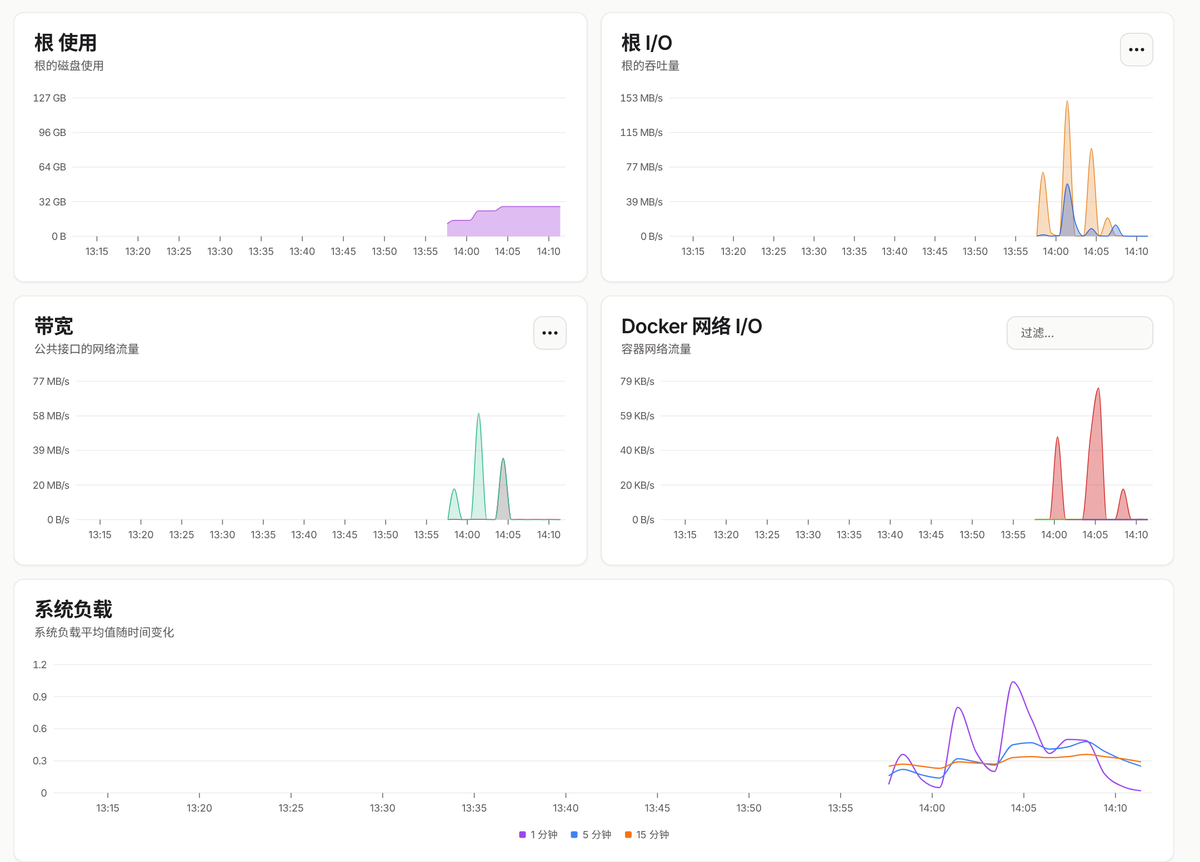
Task: Click the 0.3 value on 系统负载 axis
Action: [40, 761]
